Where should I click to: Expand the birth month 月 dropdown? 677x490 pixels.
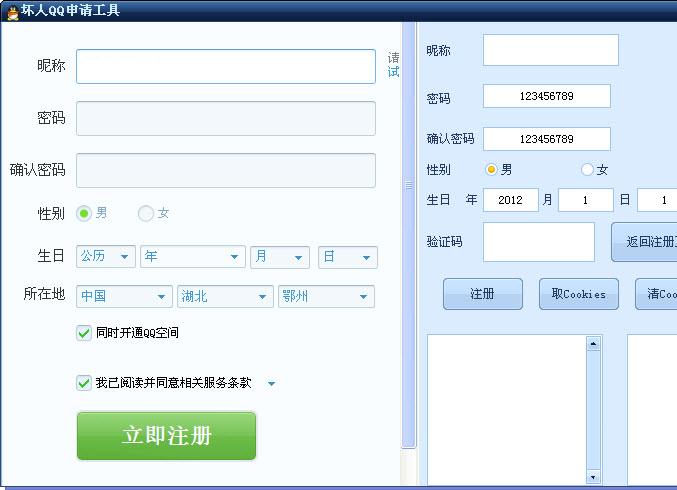280,257
